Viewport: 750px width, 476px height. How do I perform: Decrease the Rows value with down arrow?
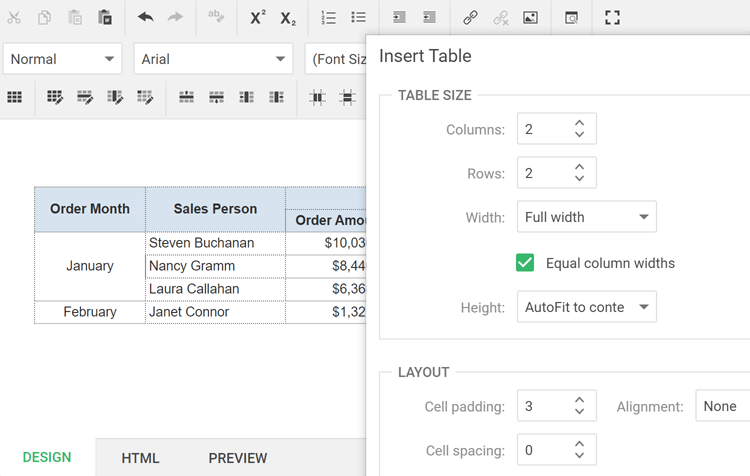click(580, 179)
